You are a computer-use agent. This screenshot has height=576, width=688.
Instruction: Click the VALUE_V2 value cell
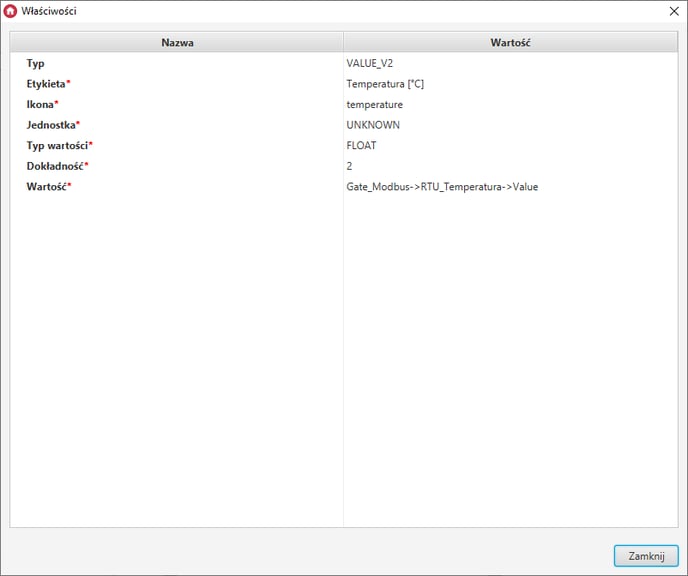click(511, 64)
